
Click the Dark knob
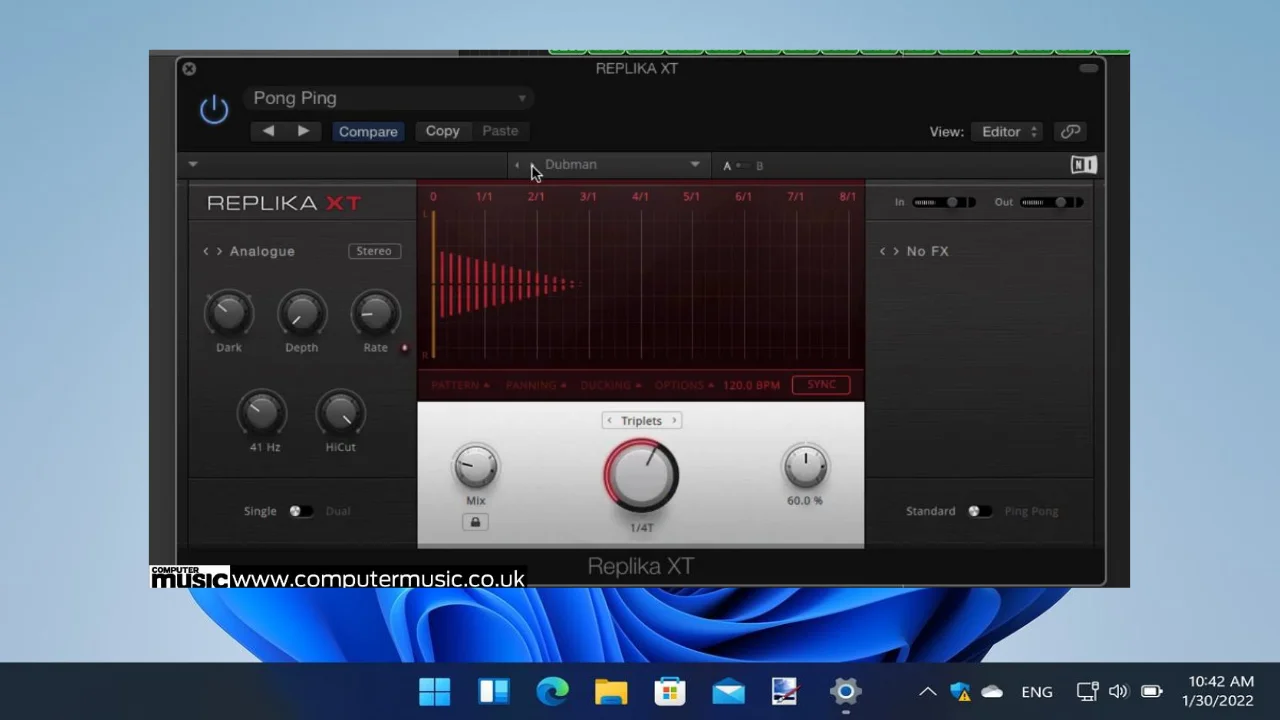228,313
